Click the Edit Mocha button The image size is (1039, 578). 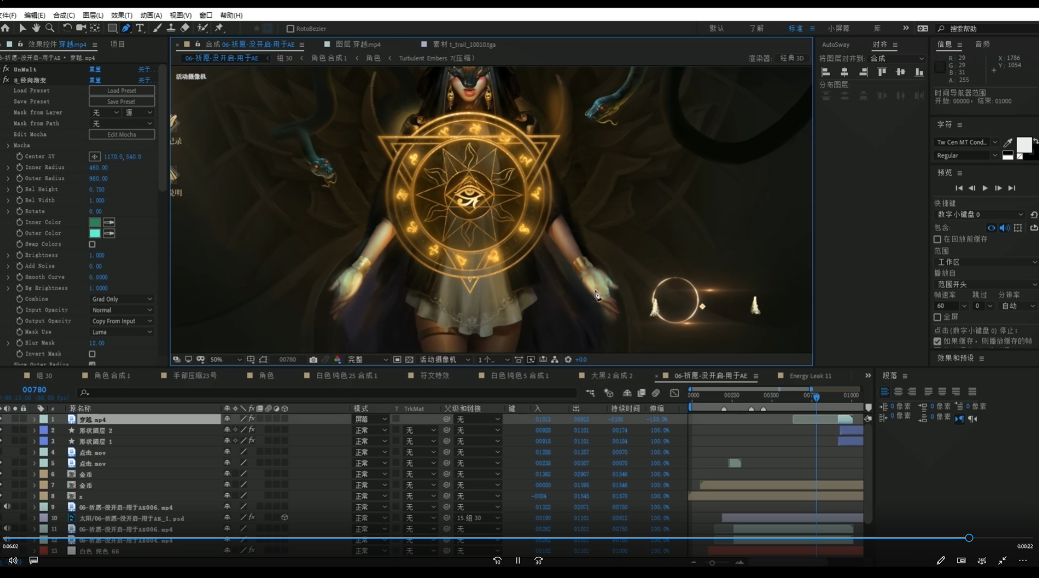coord(122,135)
